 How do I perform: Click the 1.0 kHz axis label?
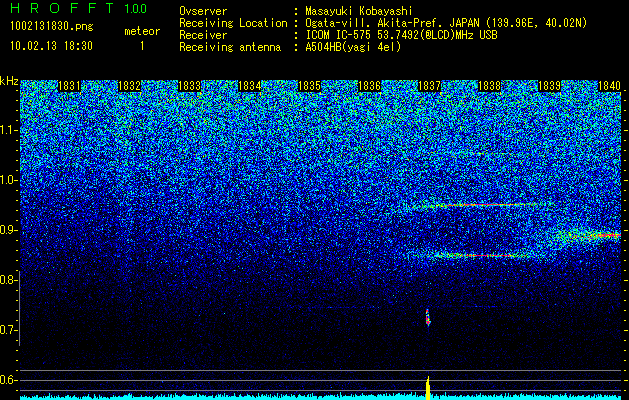7,180
